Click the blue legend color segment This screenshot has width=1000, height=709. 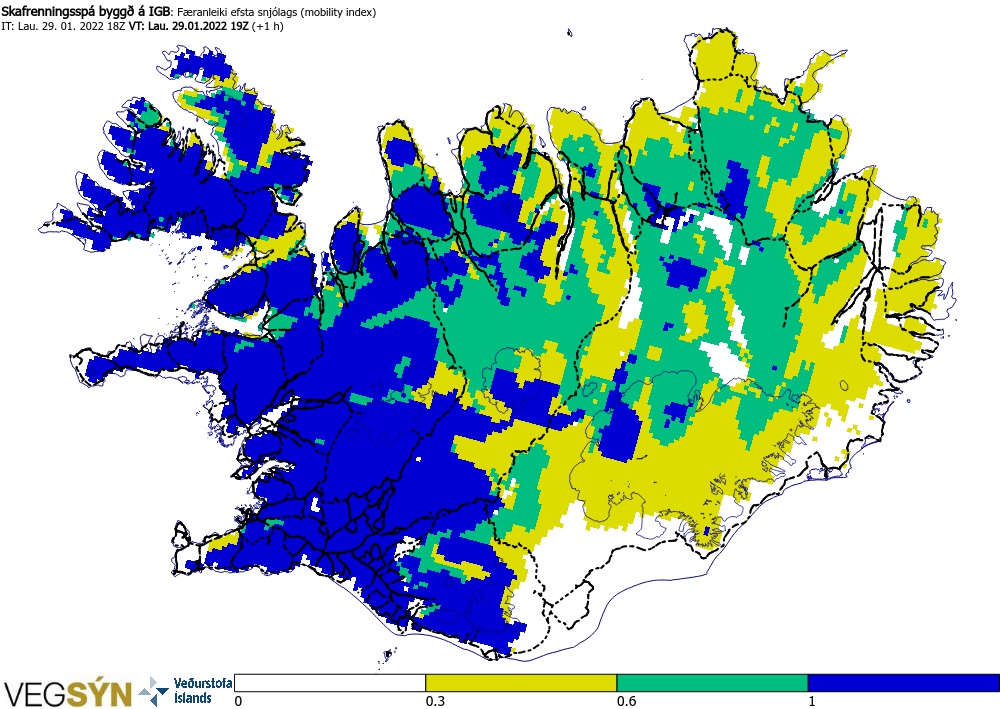tap(904, 683)
